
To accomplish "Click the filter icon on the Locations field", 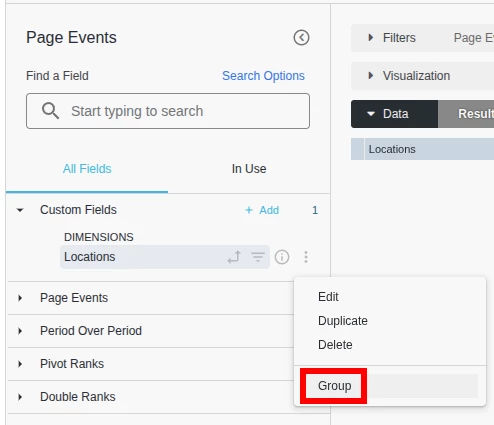I will (x=258, y=257).
